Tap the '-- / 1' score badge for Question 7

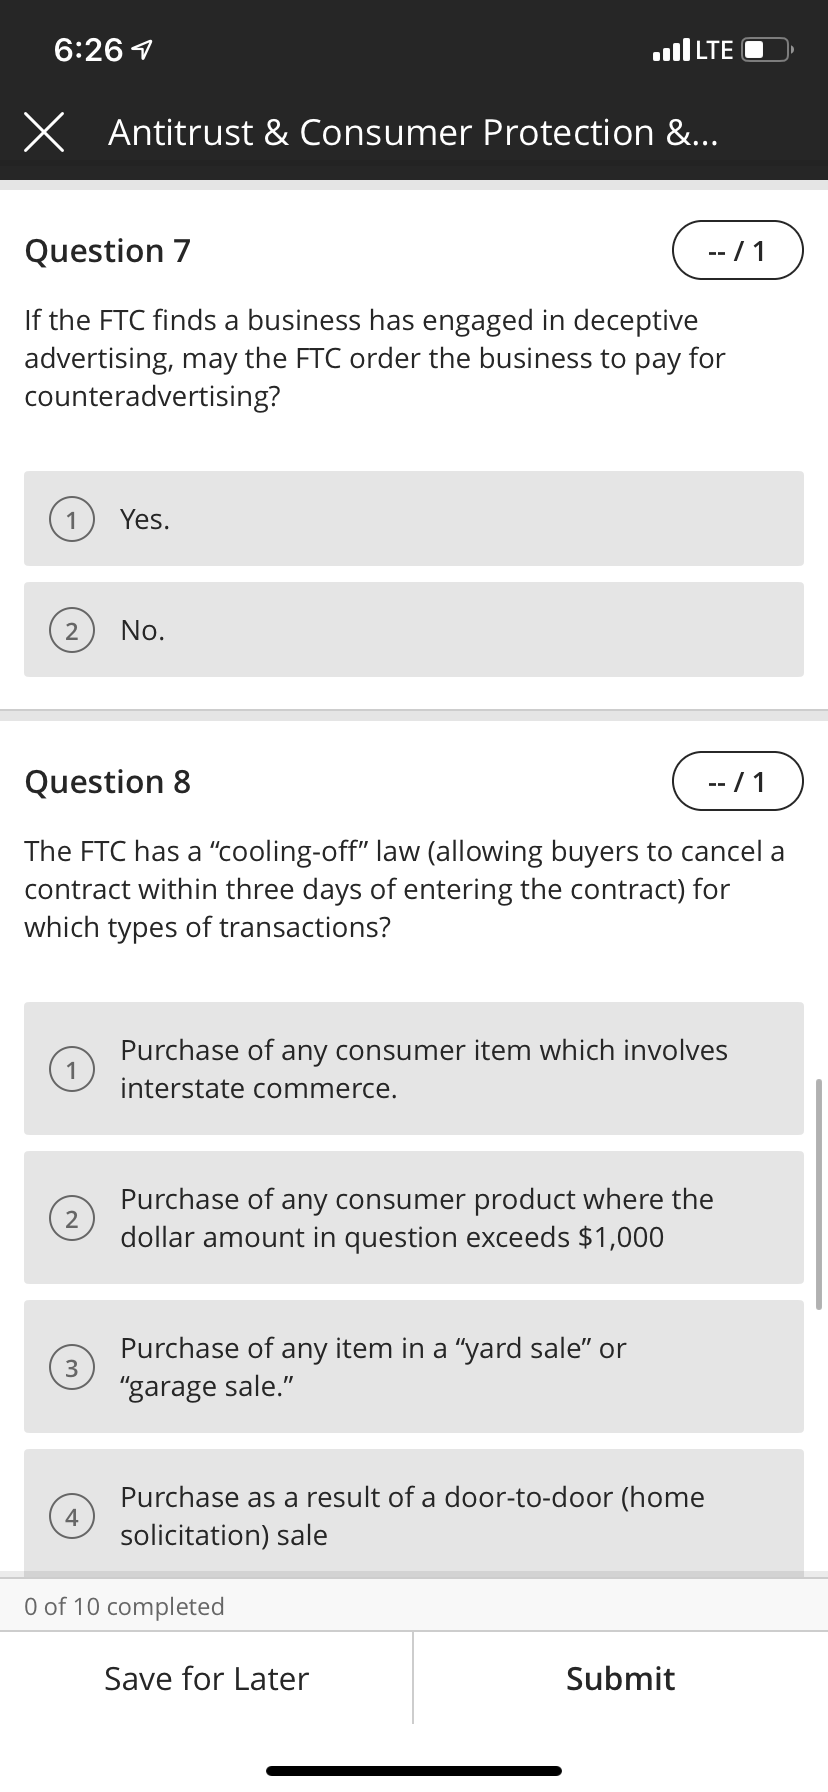[x=738, y=250]
